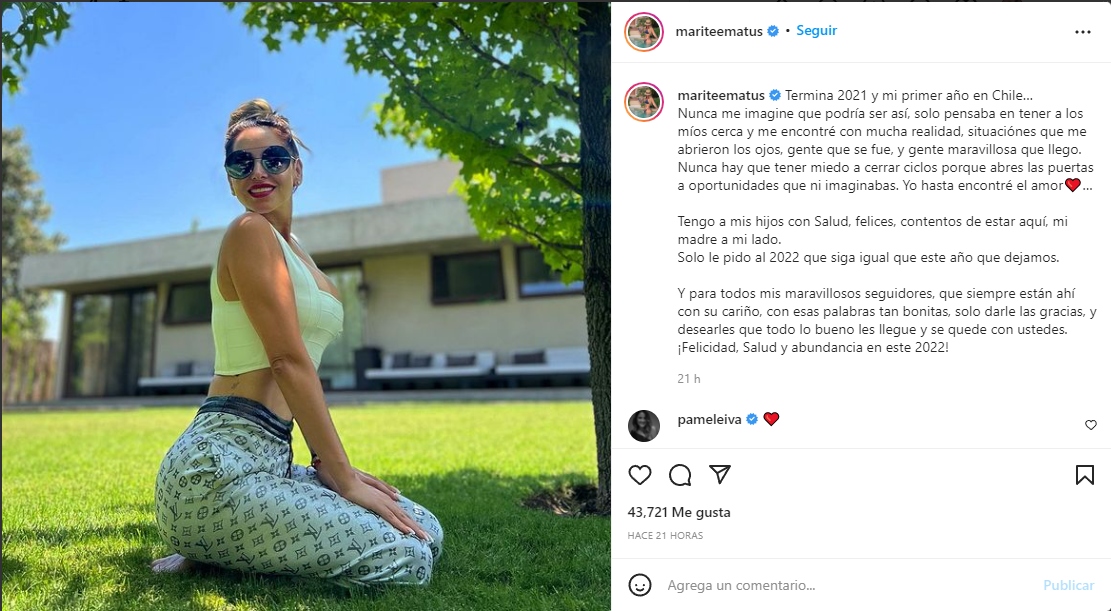This screenshot has width=1111, height=611.
Task: Click the main post photo
Action: [306, 306]
